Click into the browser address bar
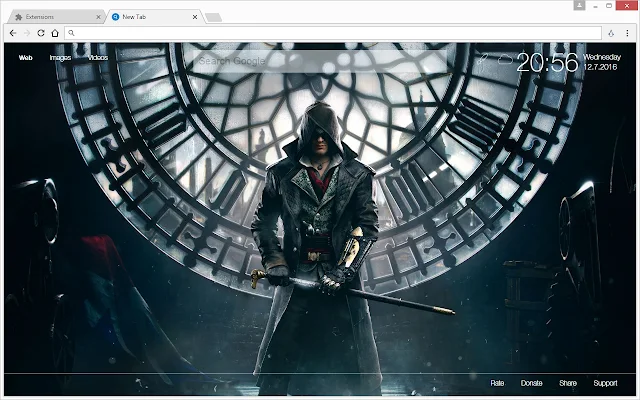The width and height of the screenshot is (640, 400). click(x=333, y=33)
